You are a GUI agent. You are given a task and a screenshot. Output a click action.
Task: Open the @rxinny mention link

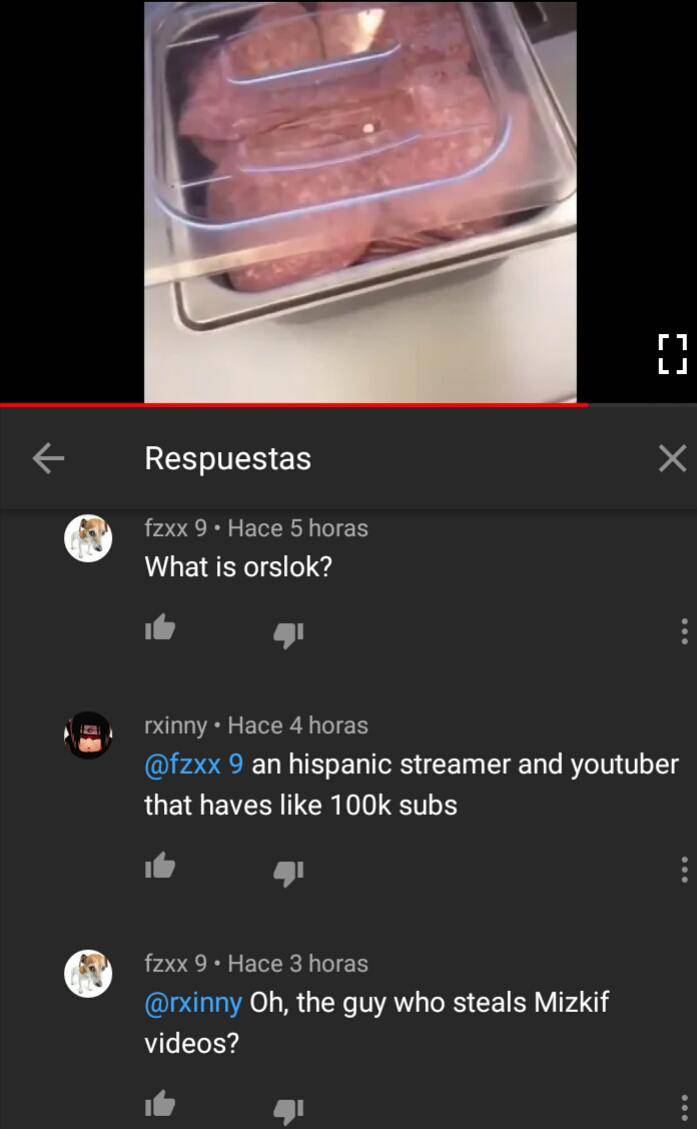(193, 1002)
